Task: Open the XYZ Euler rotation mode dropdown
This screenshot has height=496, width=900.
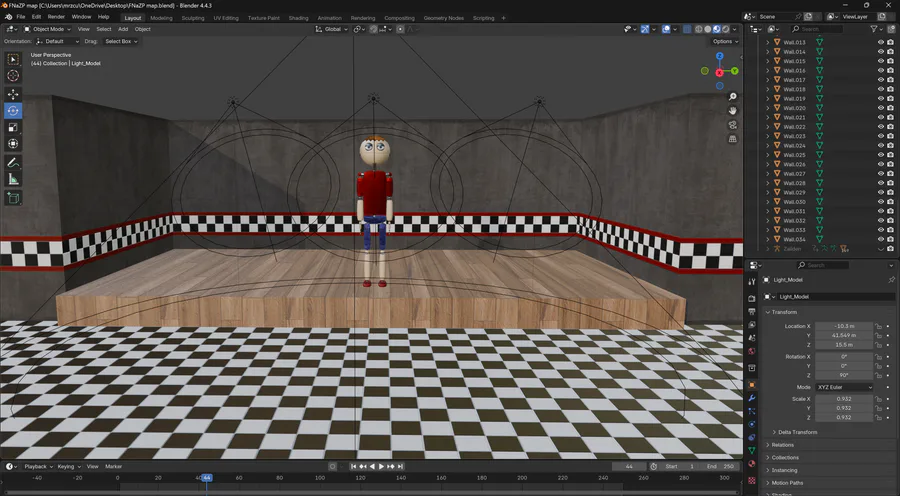Action: [x=844, y=388]
